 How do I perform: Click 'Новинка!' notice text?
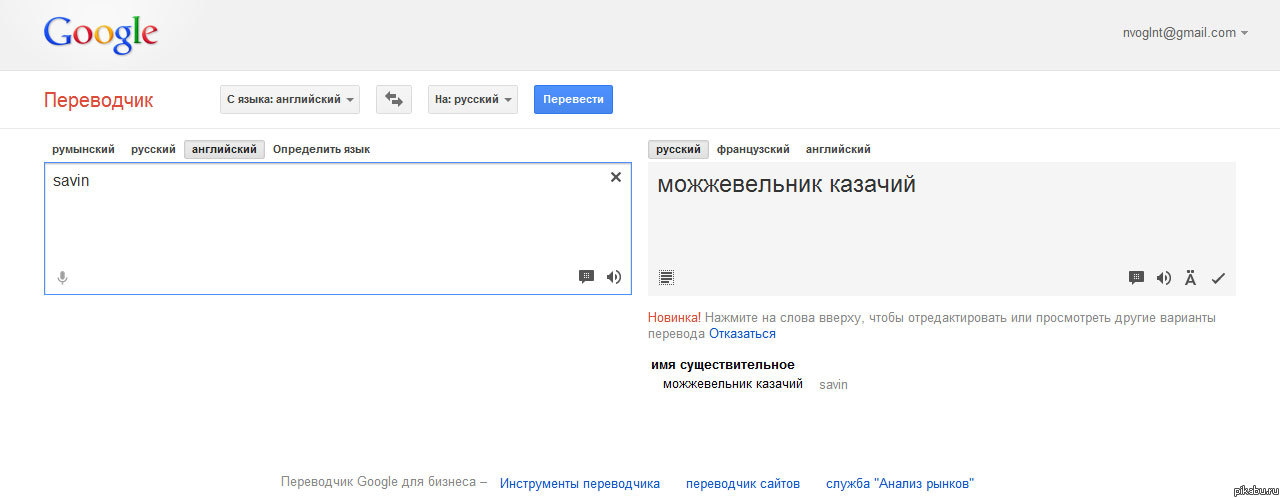(674, 318)
